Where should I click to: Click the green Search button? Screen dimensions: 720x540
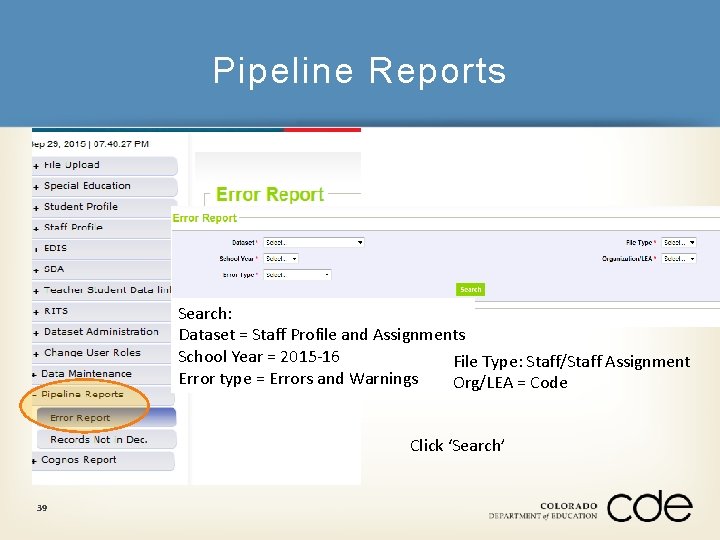coord(470,290)
